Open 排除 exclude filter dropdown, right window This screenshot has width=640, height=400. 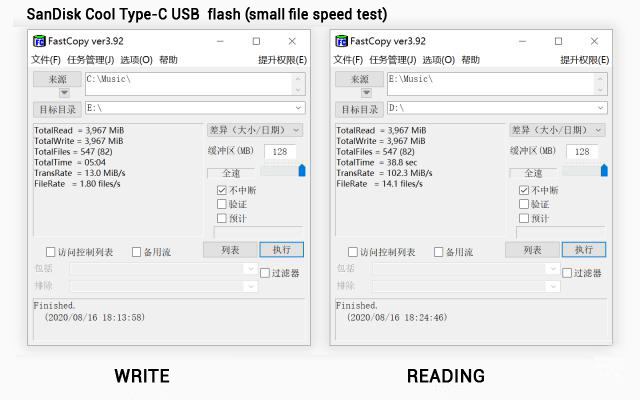553,286
